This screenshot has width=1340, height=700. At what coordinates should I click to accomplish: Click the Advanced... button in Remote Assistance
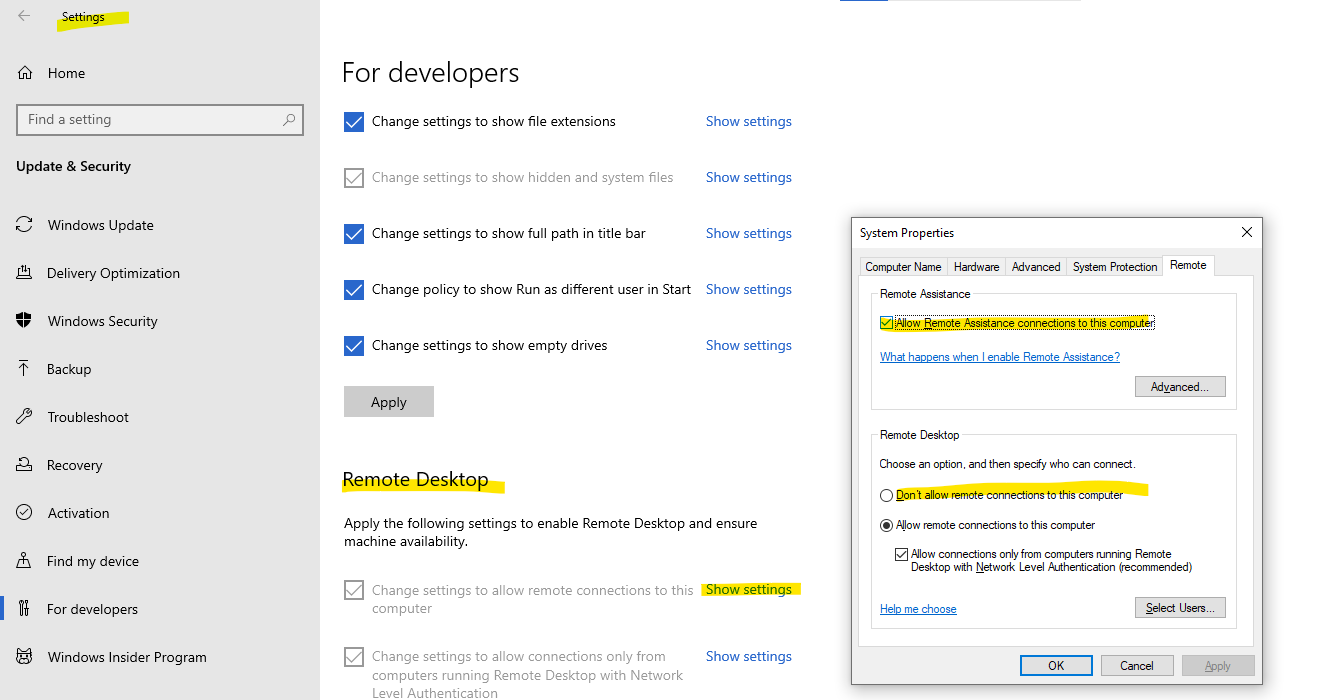point(1180,387)
